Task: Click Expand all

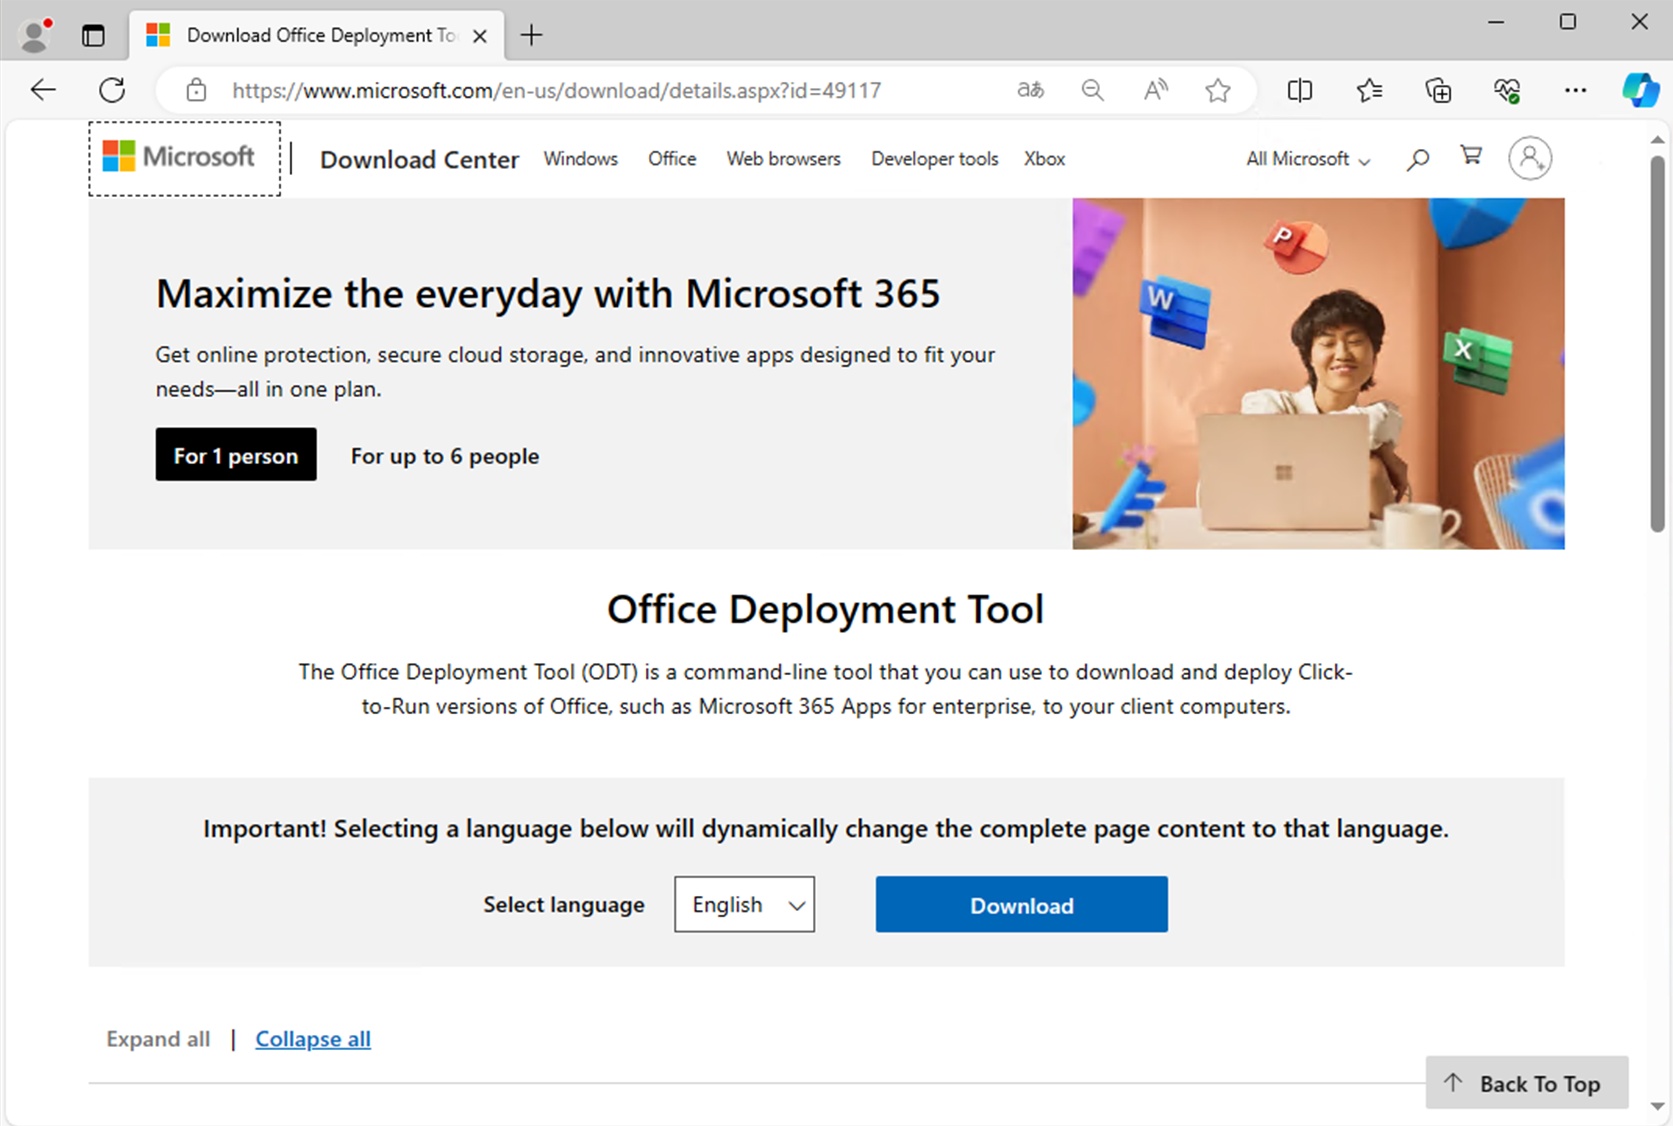Action: point(158,1039)
